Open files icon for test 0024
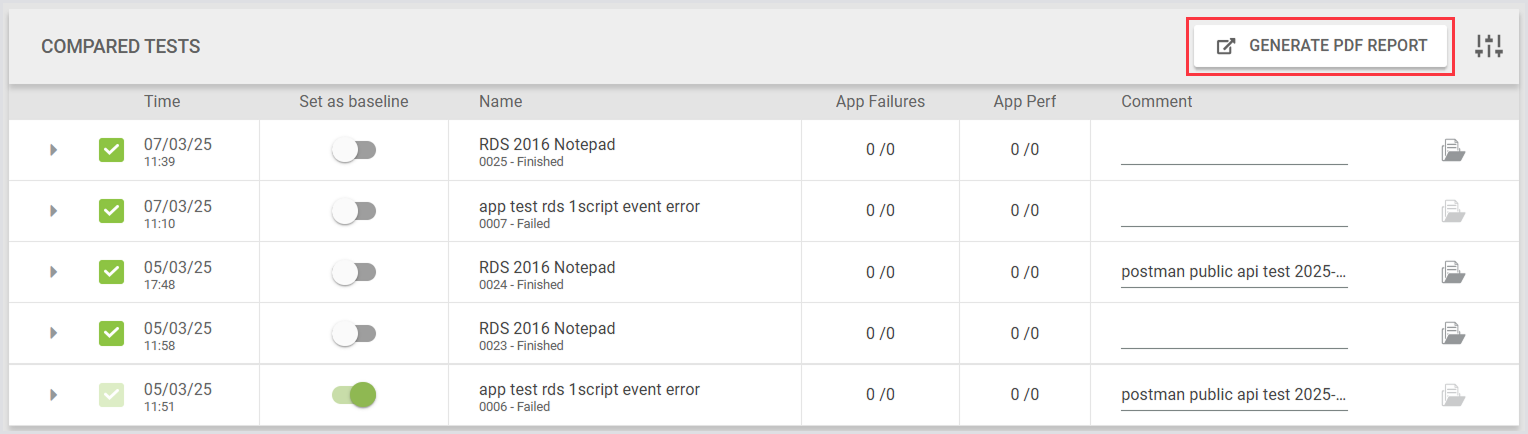 pyautogui.click(x=1452, y=272)
